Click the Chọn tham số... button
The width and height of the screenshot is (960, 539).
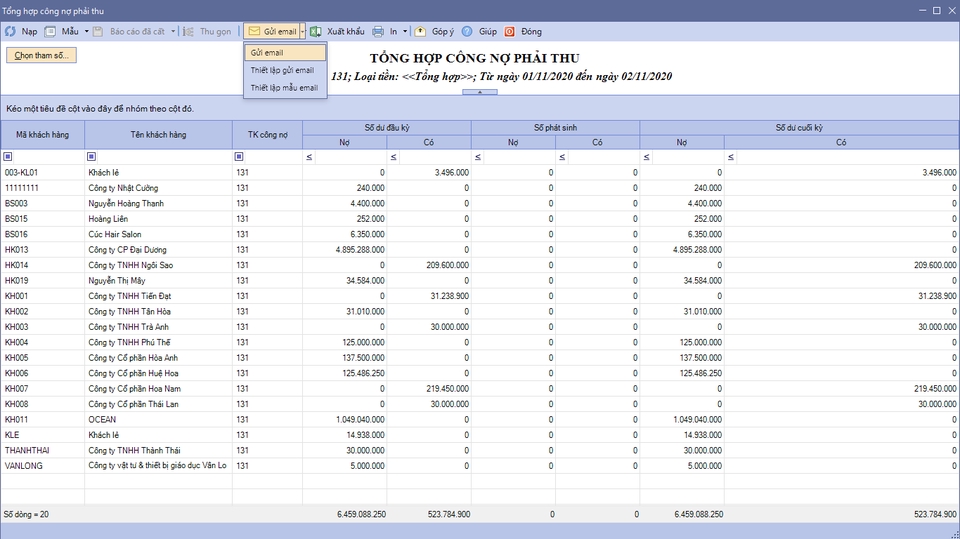42,55
